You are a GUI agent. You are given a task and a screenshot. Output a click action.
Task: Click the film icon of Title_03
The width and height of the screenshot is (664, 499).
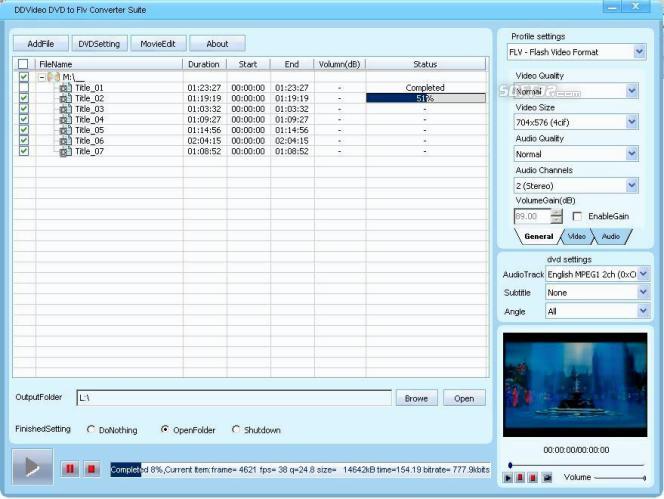[x=65, y=109]
